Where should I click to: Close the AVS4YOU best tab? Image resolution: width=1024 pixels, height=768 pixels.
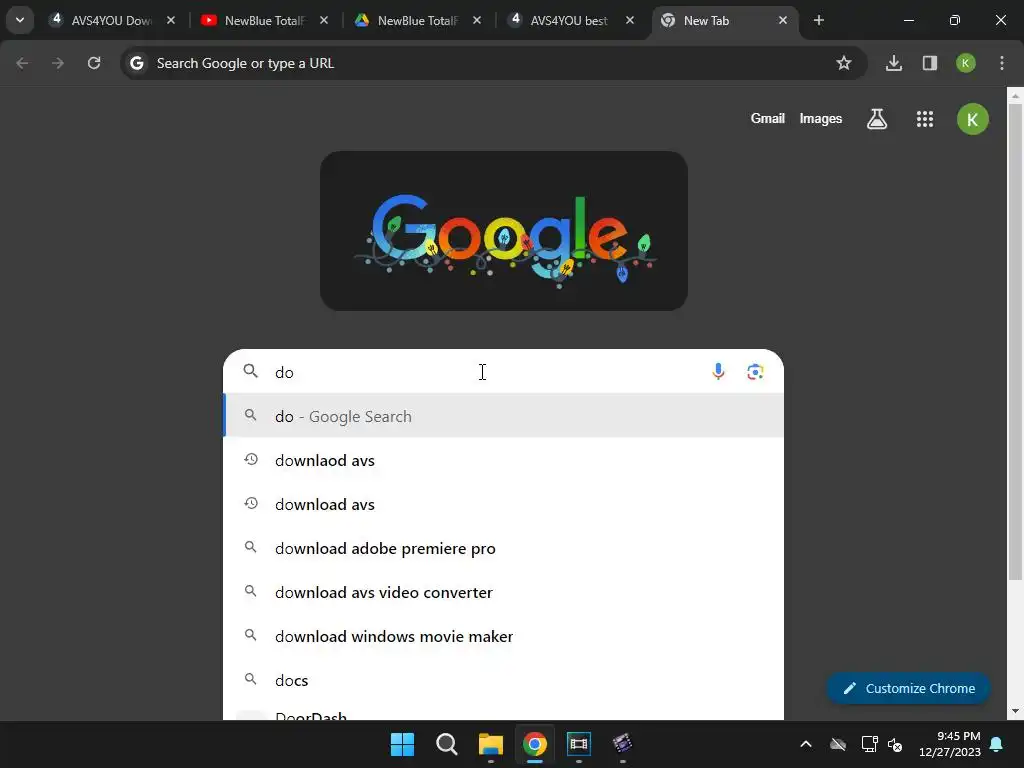tap(630, 20)
